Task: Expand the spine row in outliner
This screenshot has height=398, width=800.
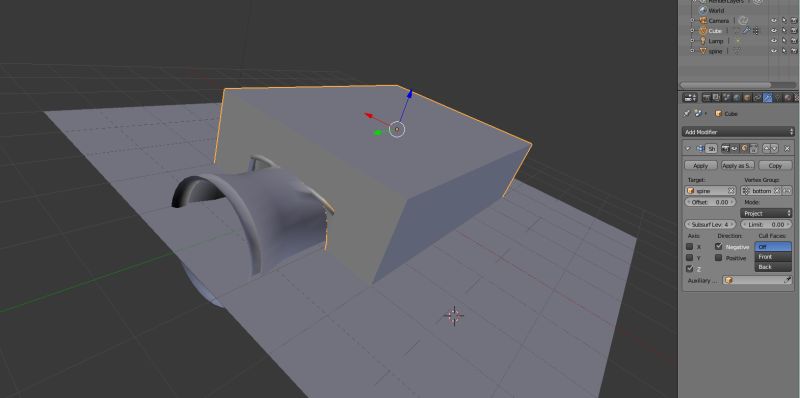Action: tap(692, 51)
